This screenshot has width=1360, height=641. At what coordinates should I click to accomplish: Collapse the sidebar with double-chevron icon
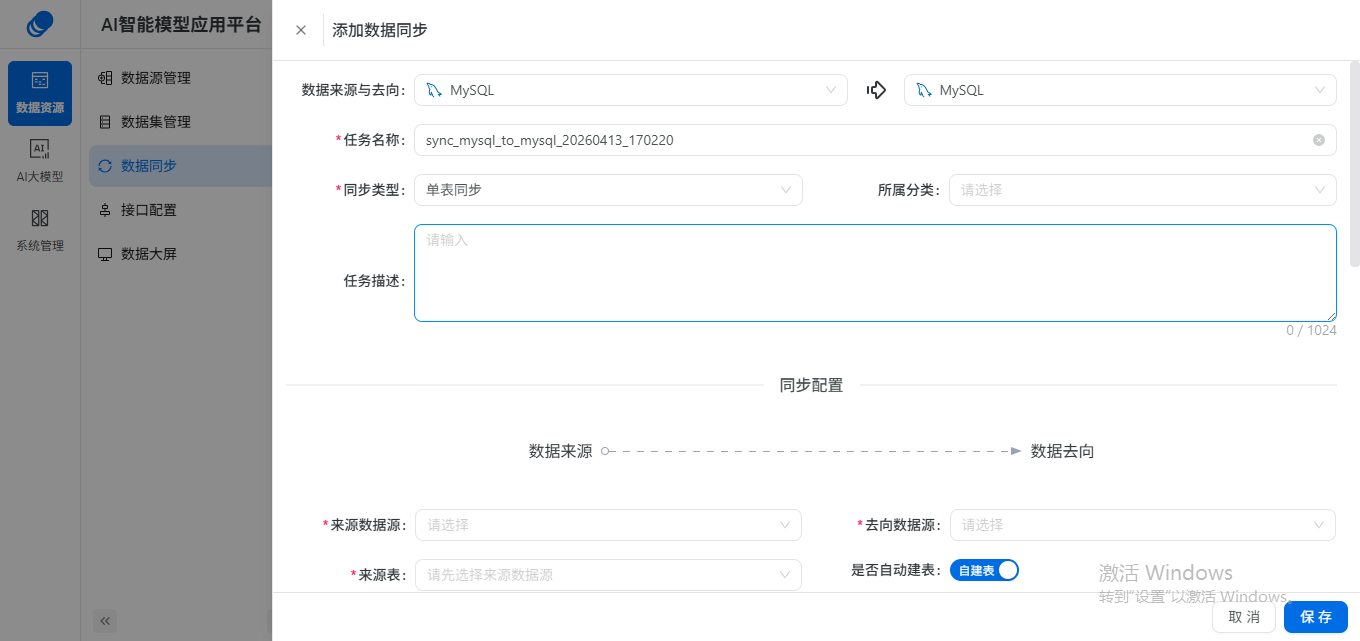(x=106, y=621)
